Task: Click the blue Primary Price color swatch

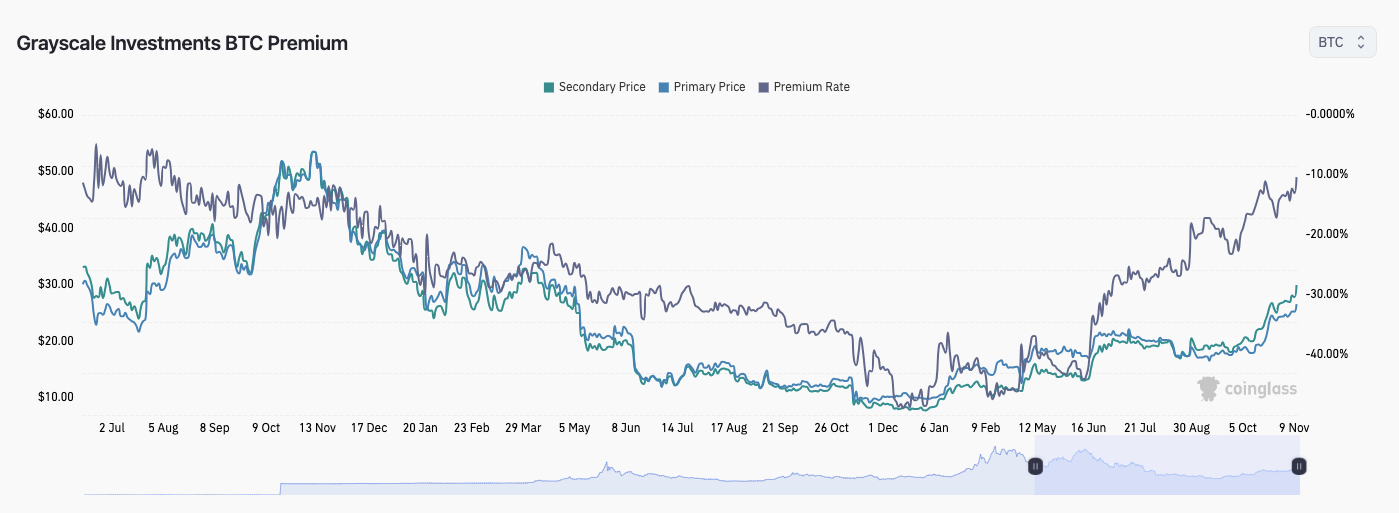Action: click(664, 87)
